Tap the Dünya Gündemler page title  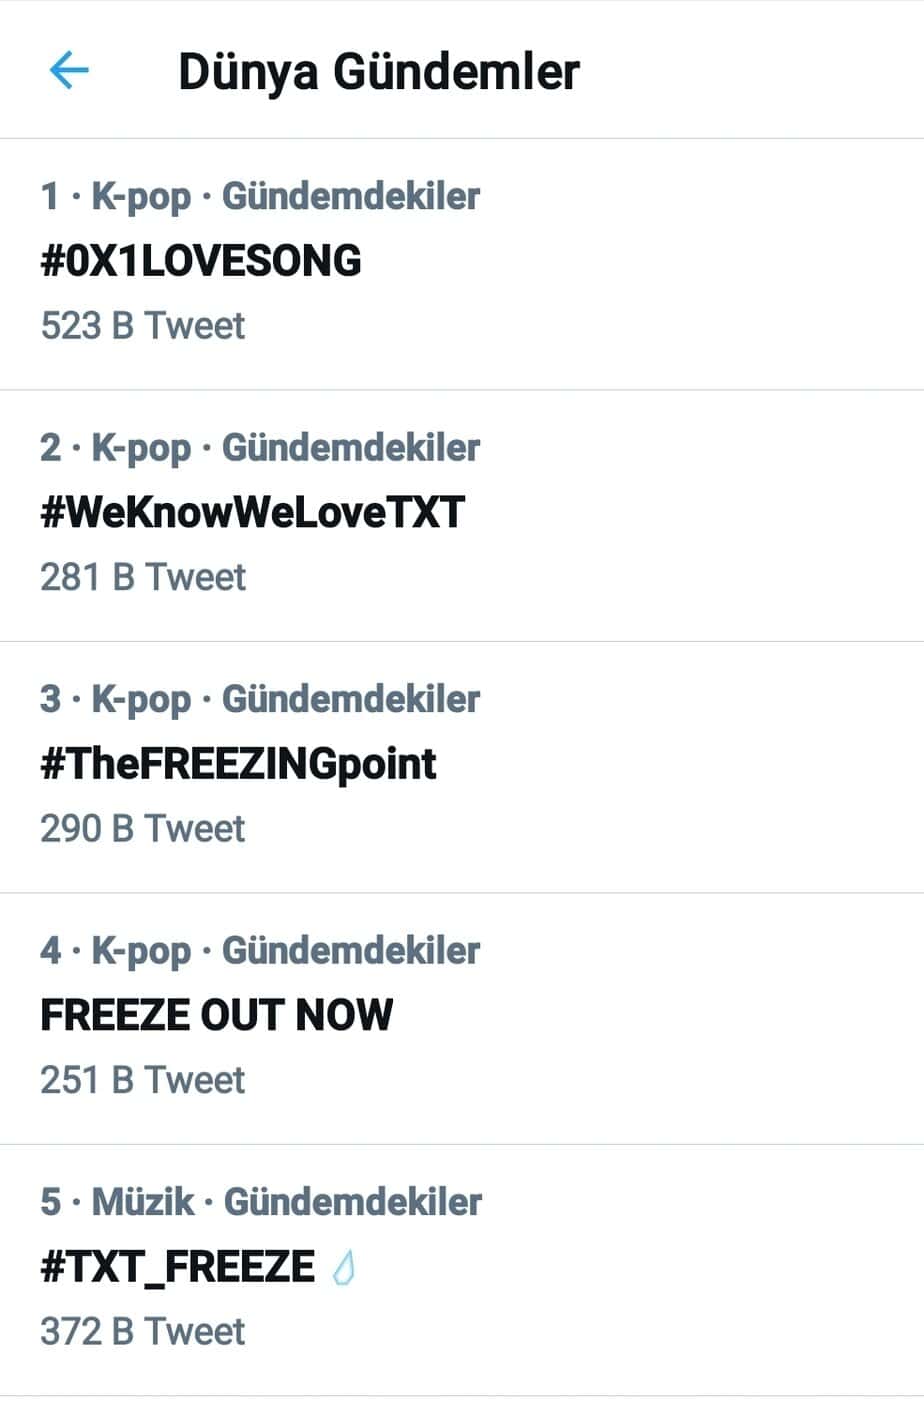pos(378,72)
